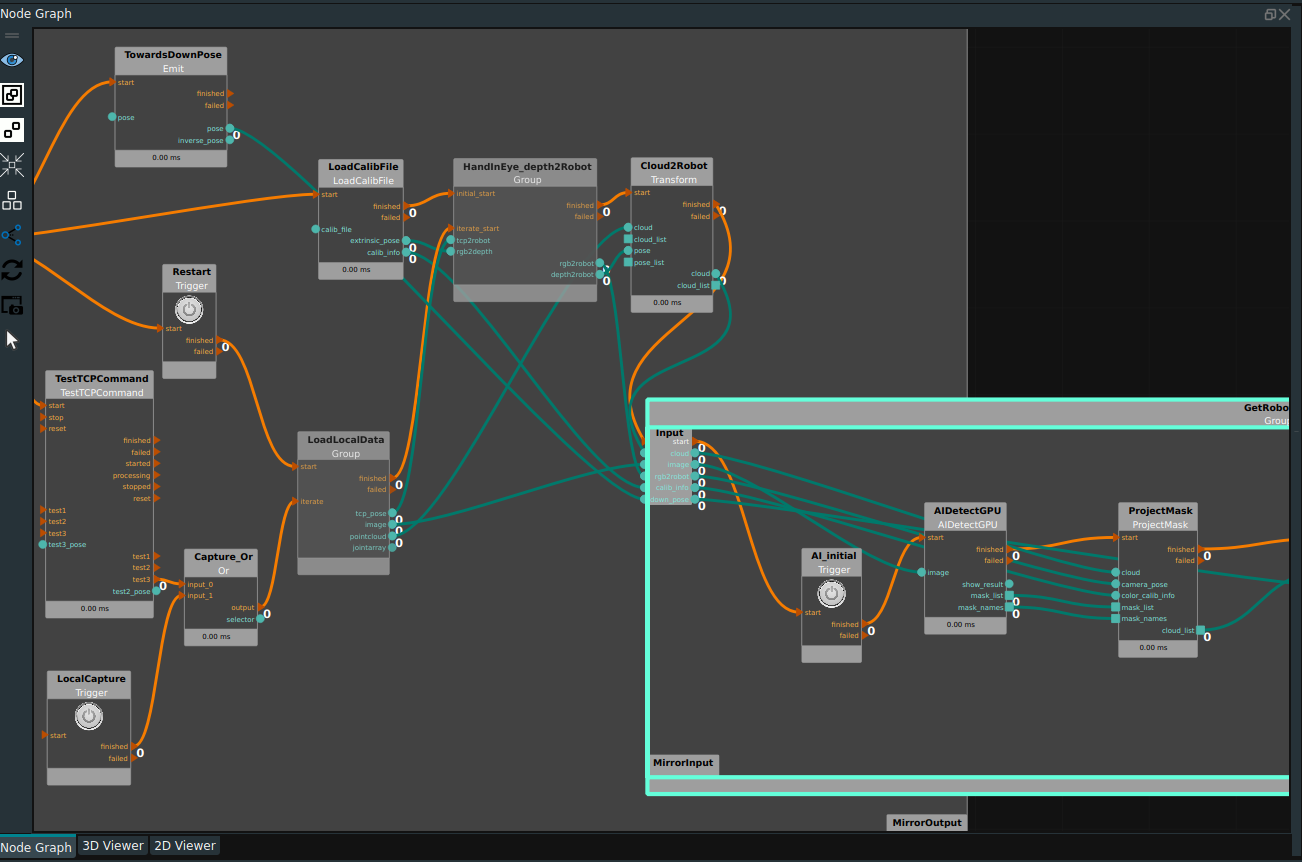The width and height of the screenshot is (1302, 862).
Task: Click the screenshot camera icon in the sidebar
Action: coord(12,305)
